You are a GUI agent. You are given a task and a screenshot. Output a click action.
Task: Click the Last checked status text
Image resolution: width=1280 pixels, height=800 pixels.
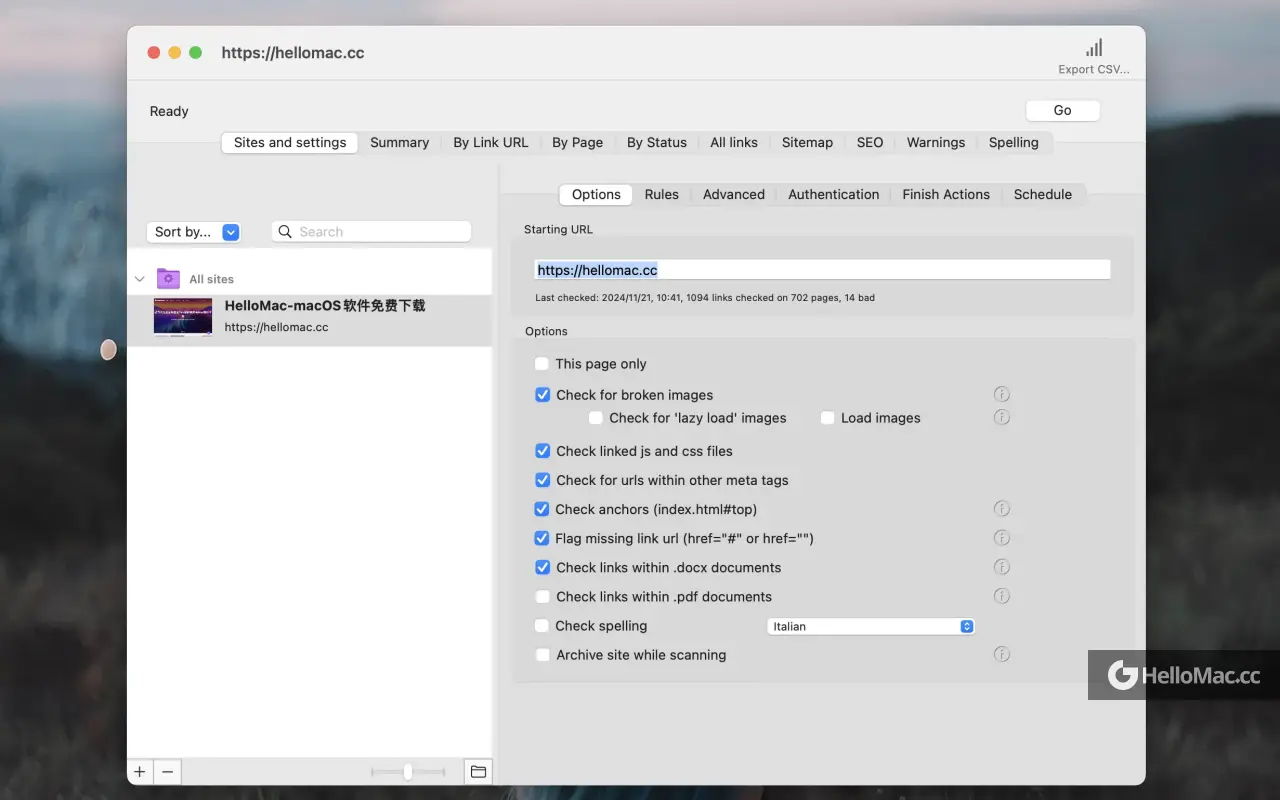pyautogui.click(x=705, y=298)
